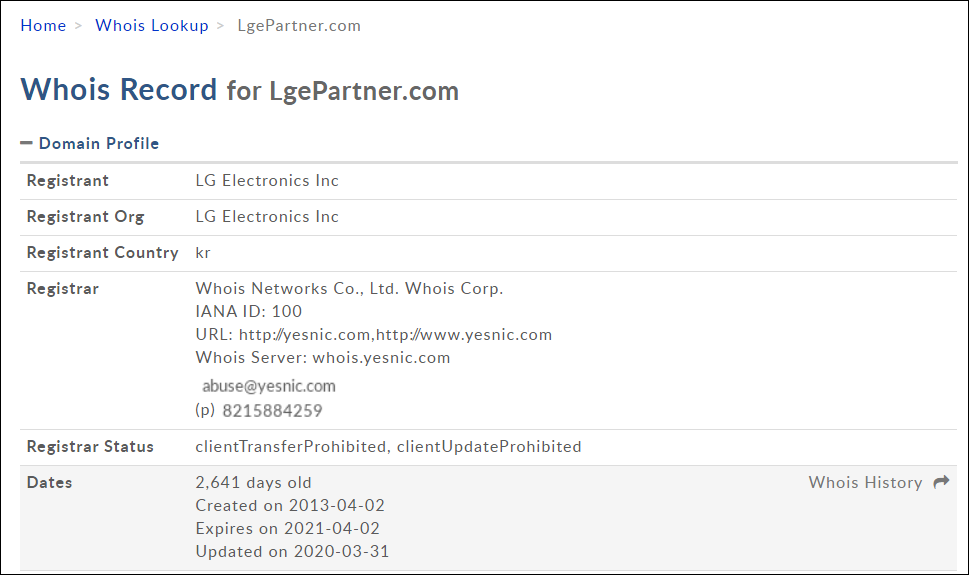Screen dimensions: 969x575
Task: Select the Registrant row's LG Electronics Inc value
Action: (267, 181)
